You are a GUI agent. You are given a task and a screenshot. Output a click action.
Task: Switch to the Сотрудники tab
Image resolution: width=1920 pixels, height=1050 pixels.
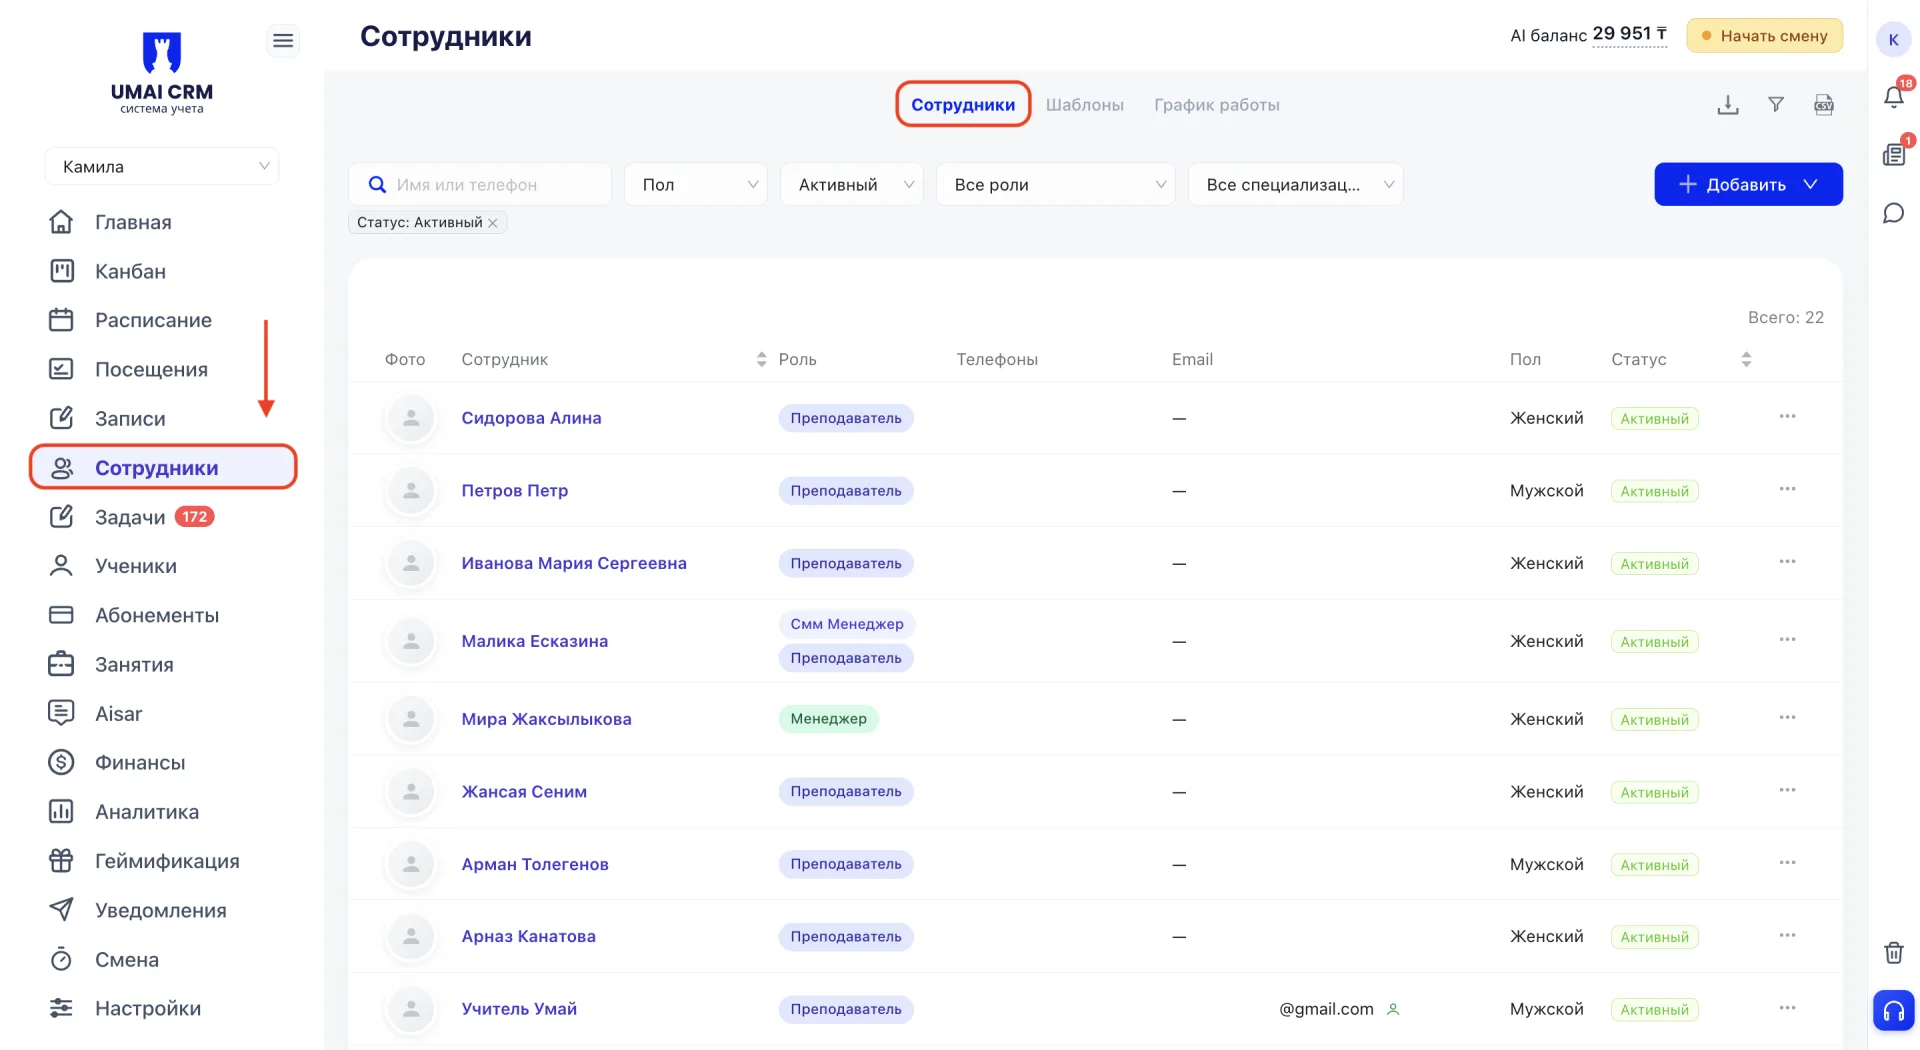[963, 104]
